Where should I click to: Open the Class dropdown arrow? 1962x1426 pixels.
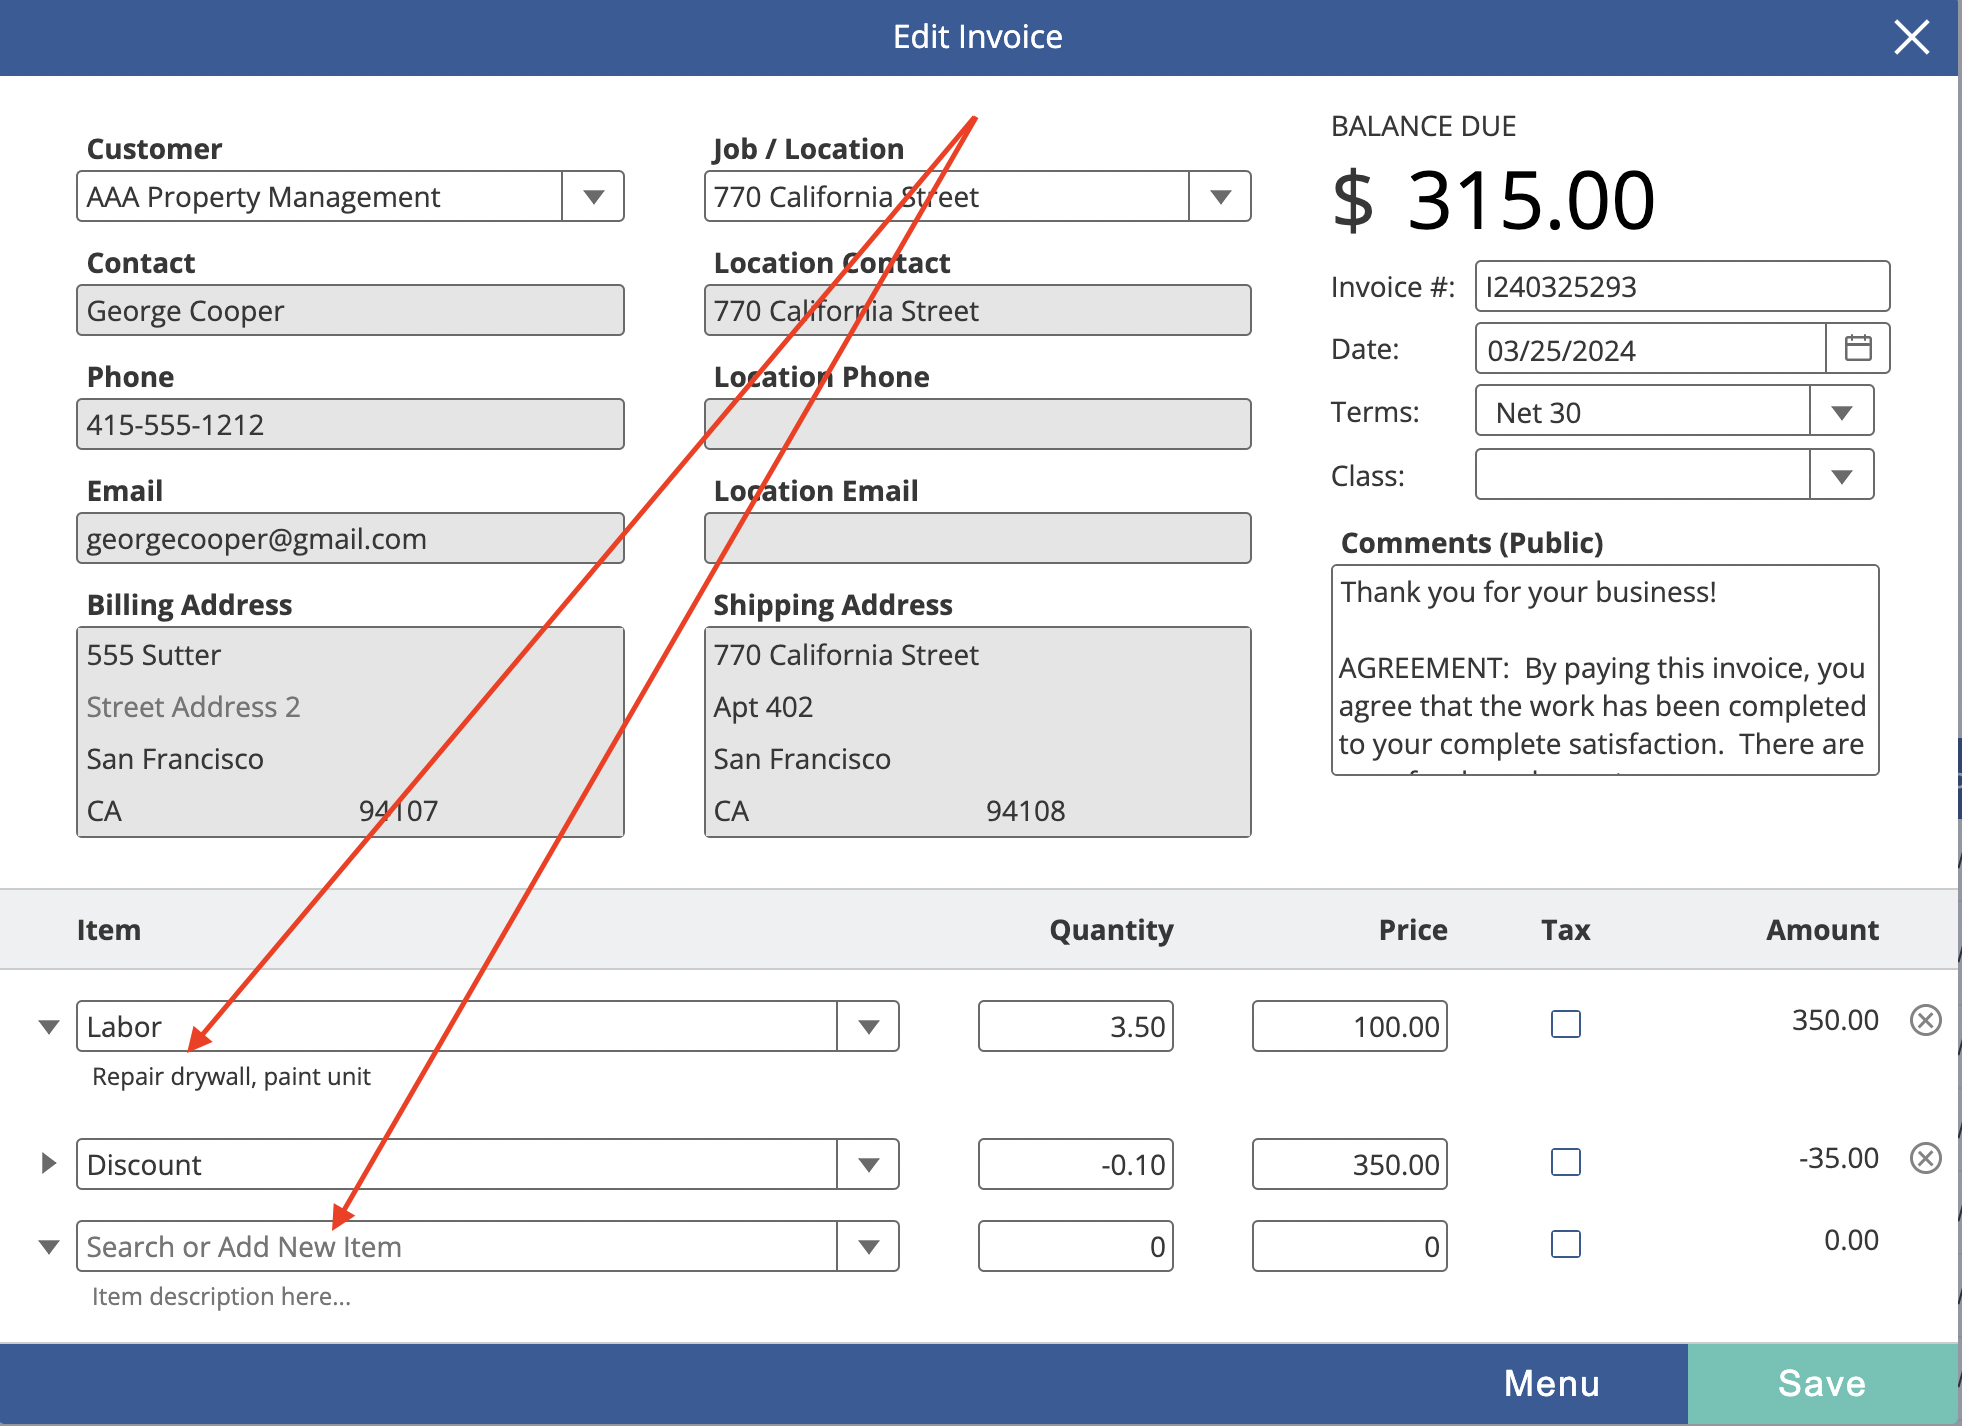click(x=1842, y=475)
